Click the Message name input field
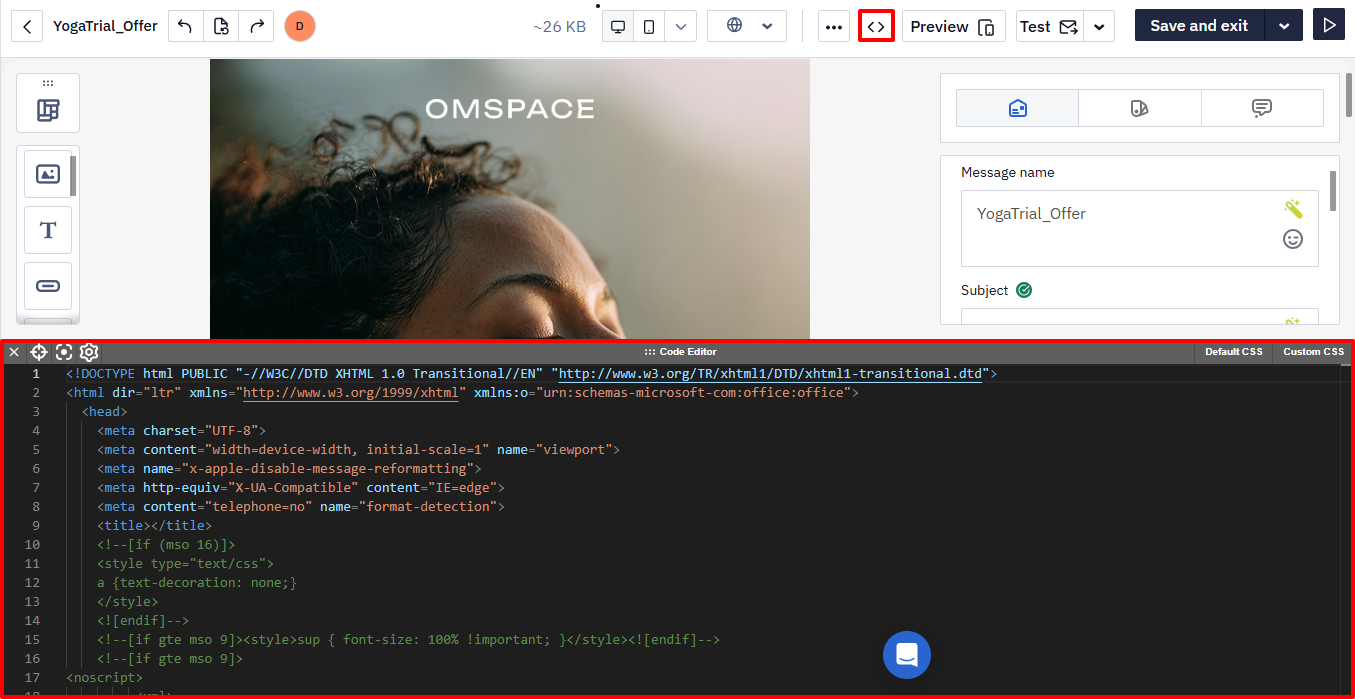This screenshot has height=699, width=1355. coord(1140,229)
